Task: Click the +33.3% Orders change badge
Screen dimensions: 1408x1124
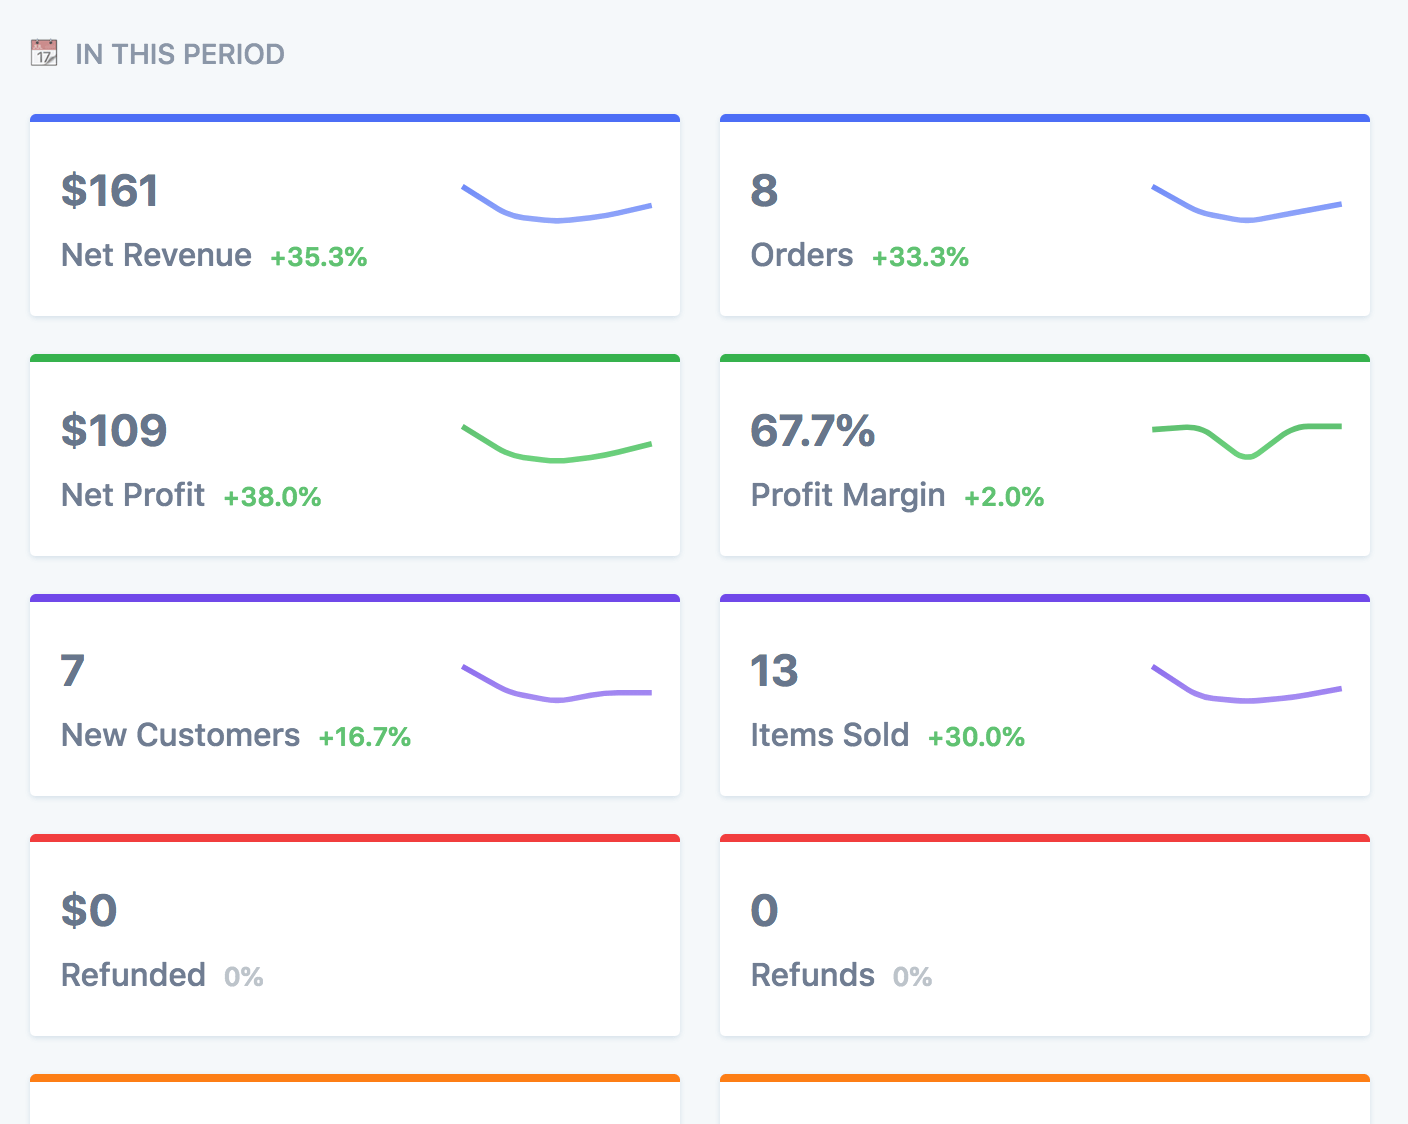Action: pos(920,257)
